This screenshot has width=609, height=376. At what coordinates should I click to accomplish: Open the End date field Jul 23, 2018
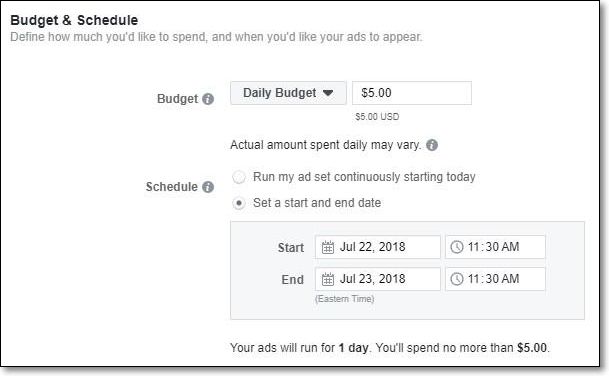pyautogui.click(x=378, y=279)
